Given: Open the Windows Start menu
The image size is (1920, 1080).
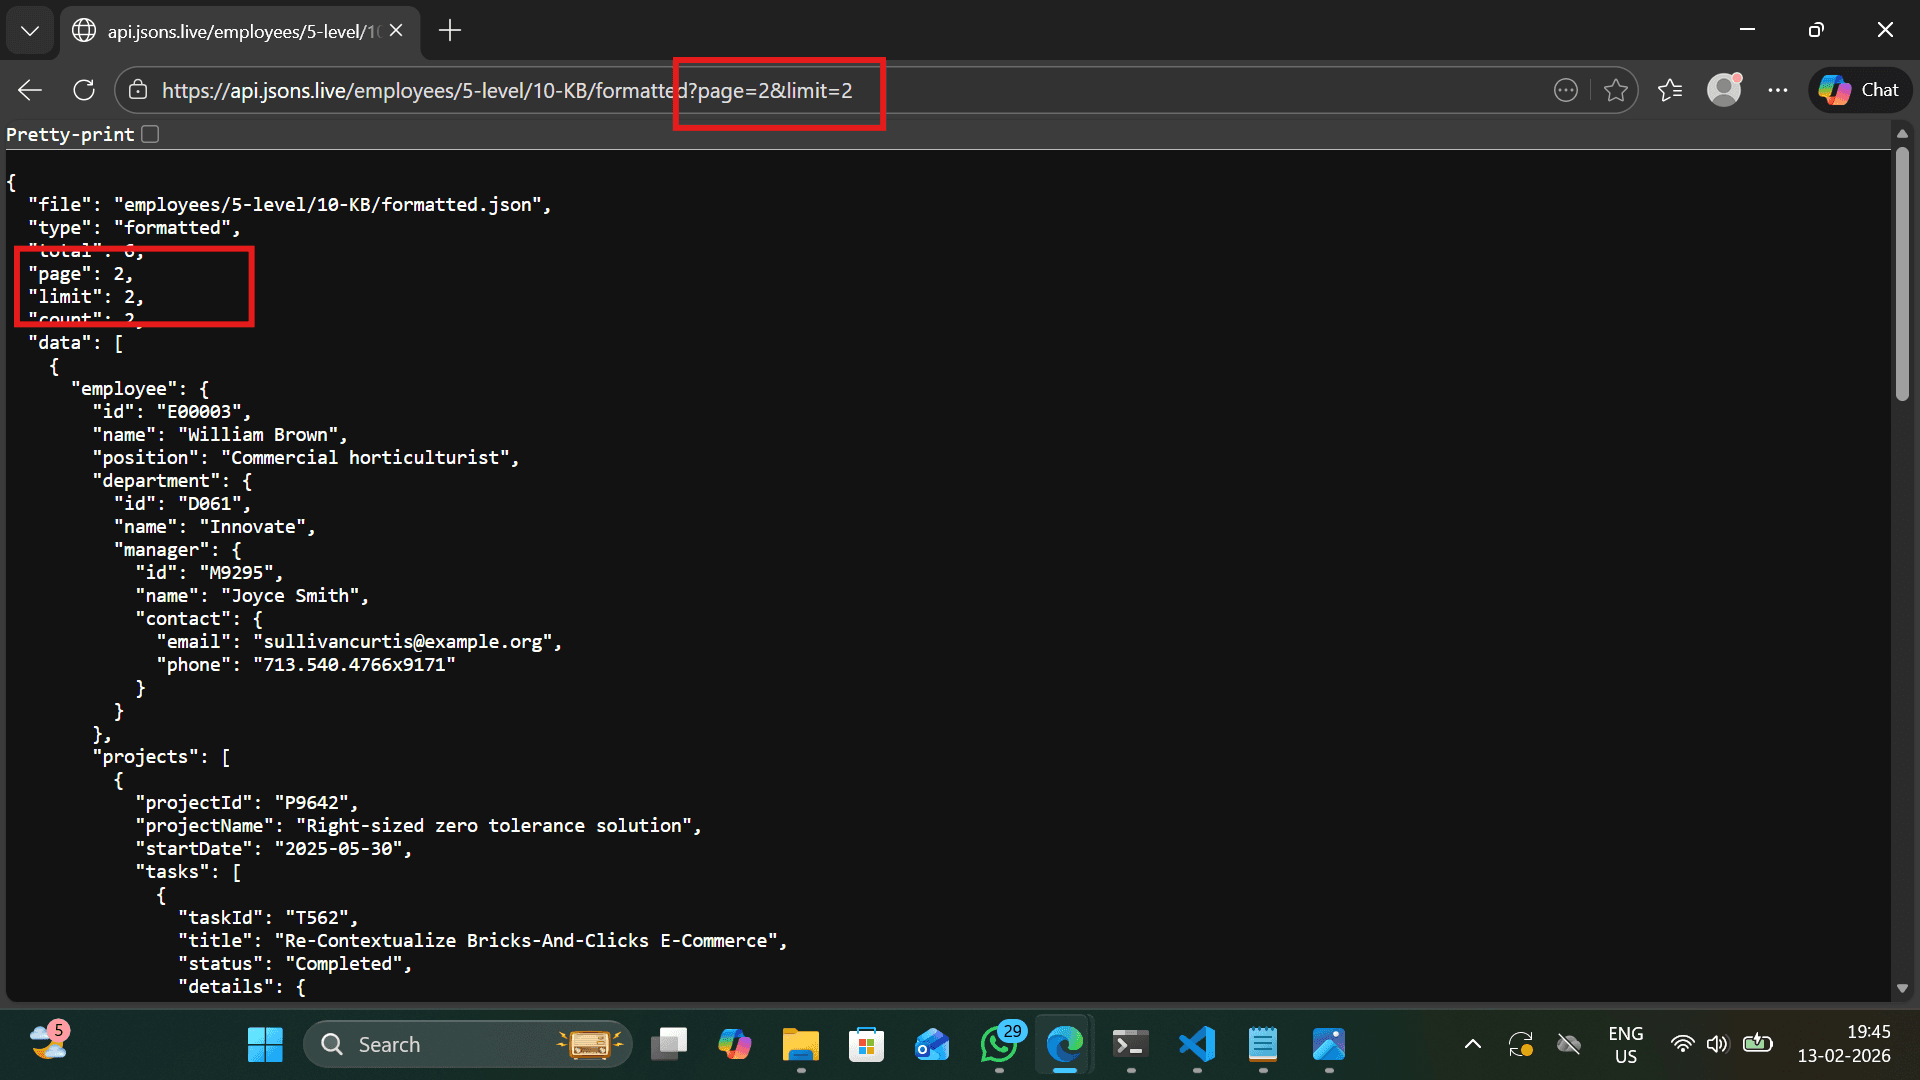Looking at the screenshot, I should 265,1045.
